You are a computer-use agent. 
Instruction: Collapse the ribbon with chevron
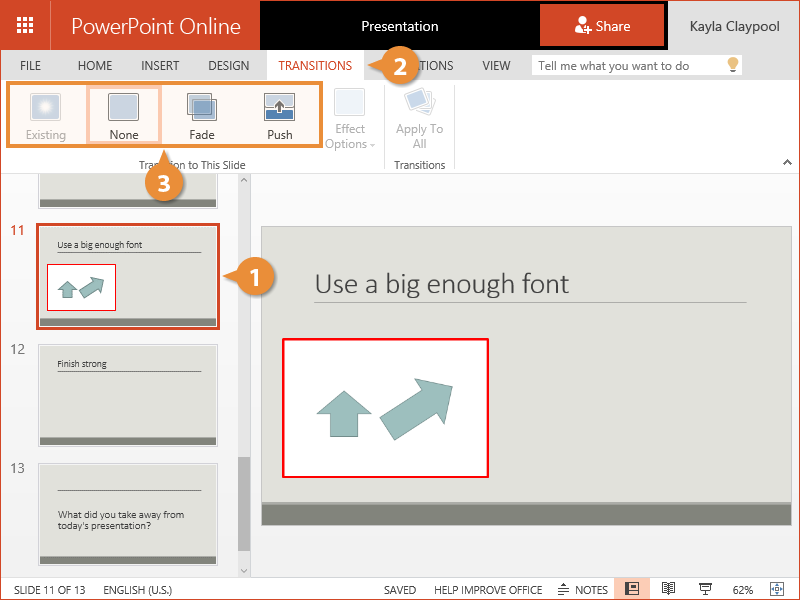pos(786,163)
